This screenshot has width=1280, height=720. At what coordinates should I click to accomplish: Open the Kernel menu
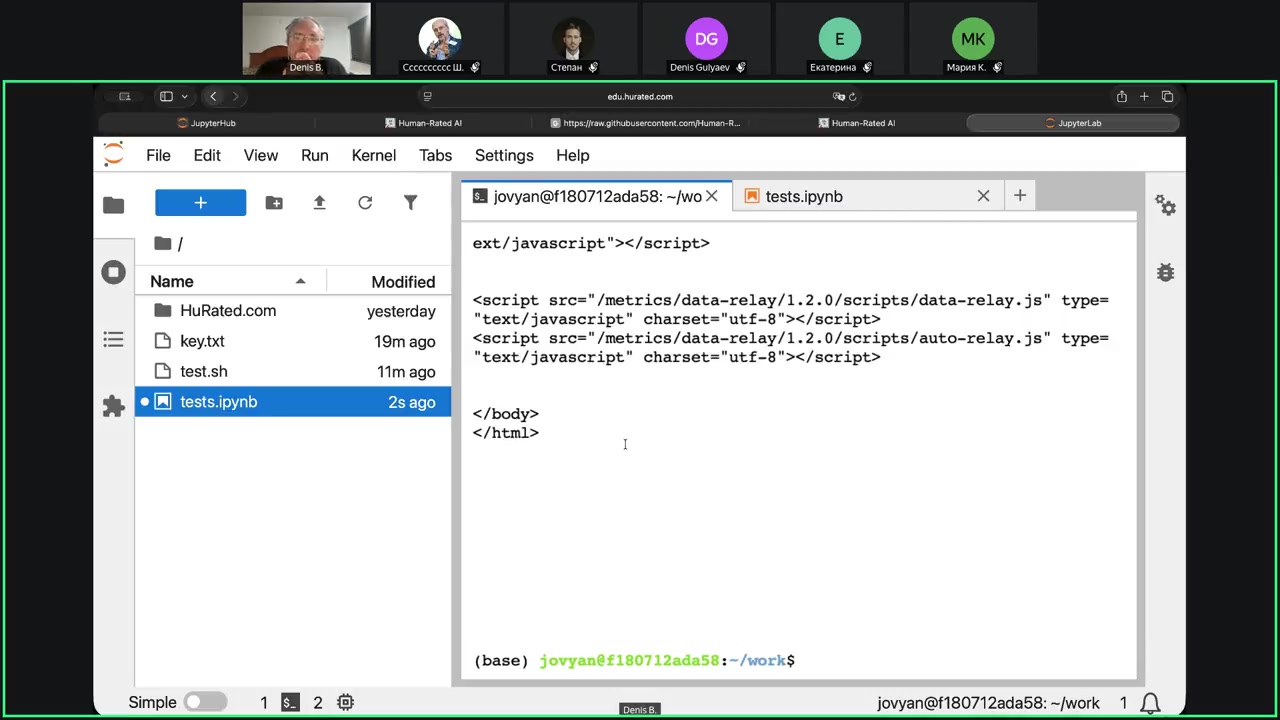tap(373, 155)
